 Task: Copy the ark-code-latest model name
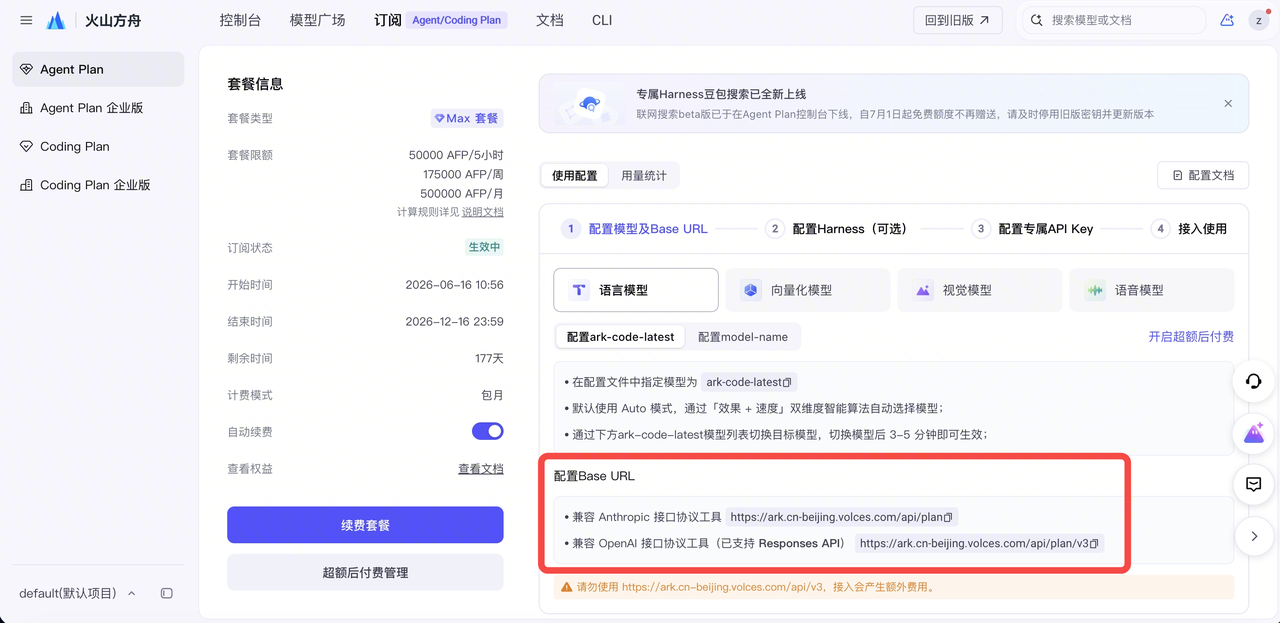point(787,382)
